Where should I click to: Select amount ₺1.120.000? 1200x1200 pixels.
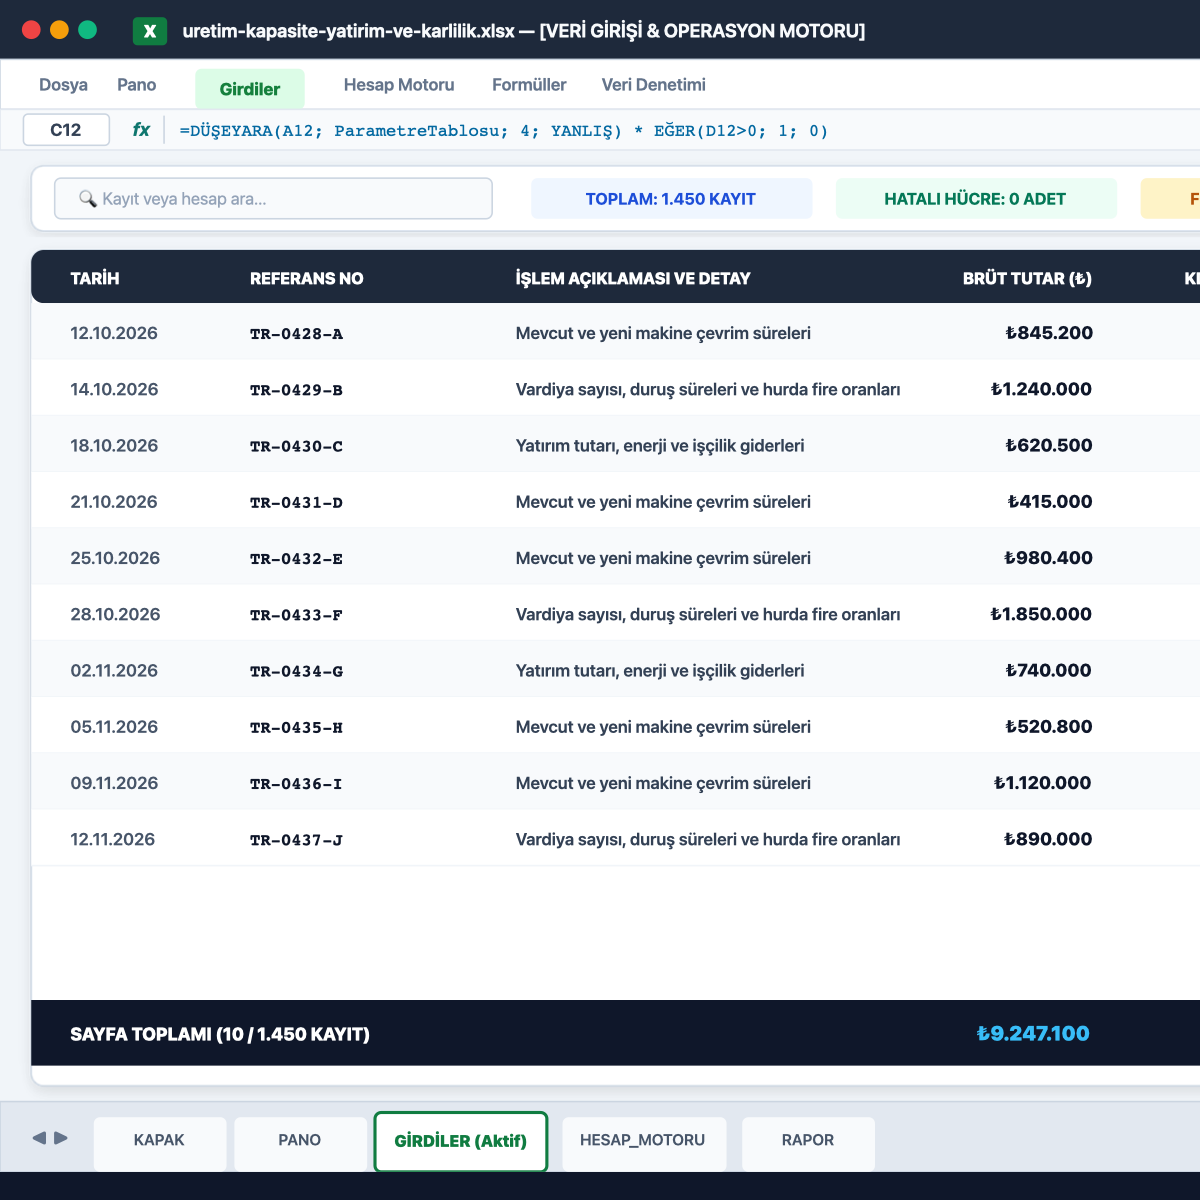coord(1042,782)
